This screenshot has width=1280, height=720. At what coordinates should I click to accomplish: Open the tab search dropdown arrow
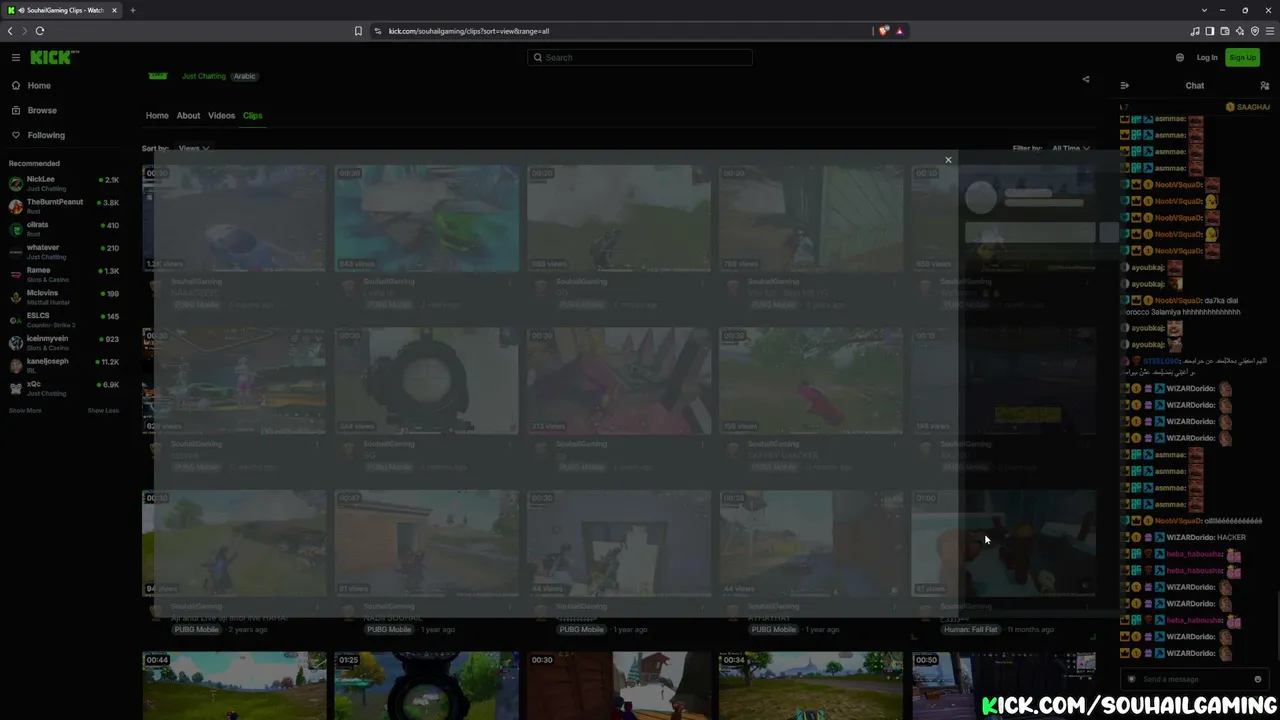1204,10
